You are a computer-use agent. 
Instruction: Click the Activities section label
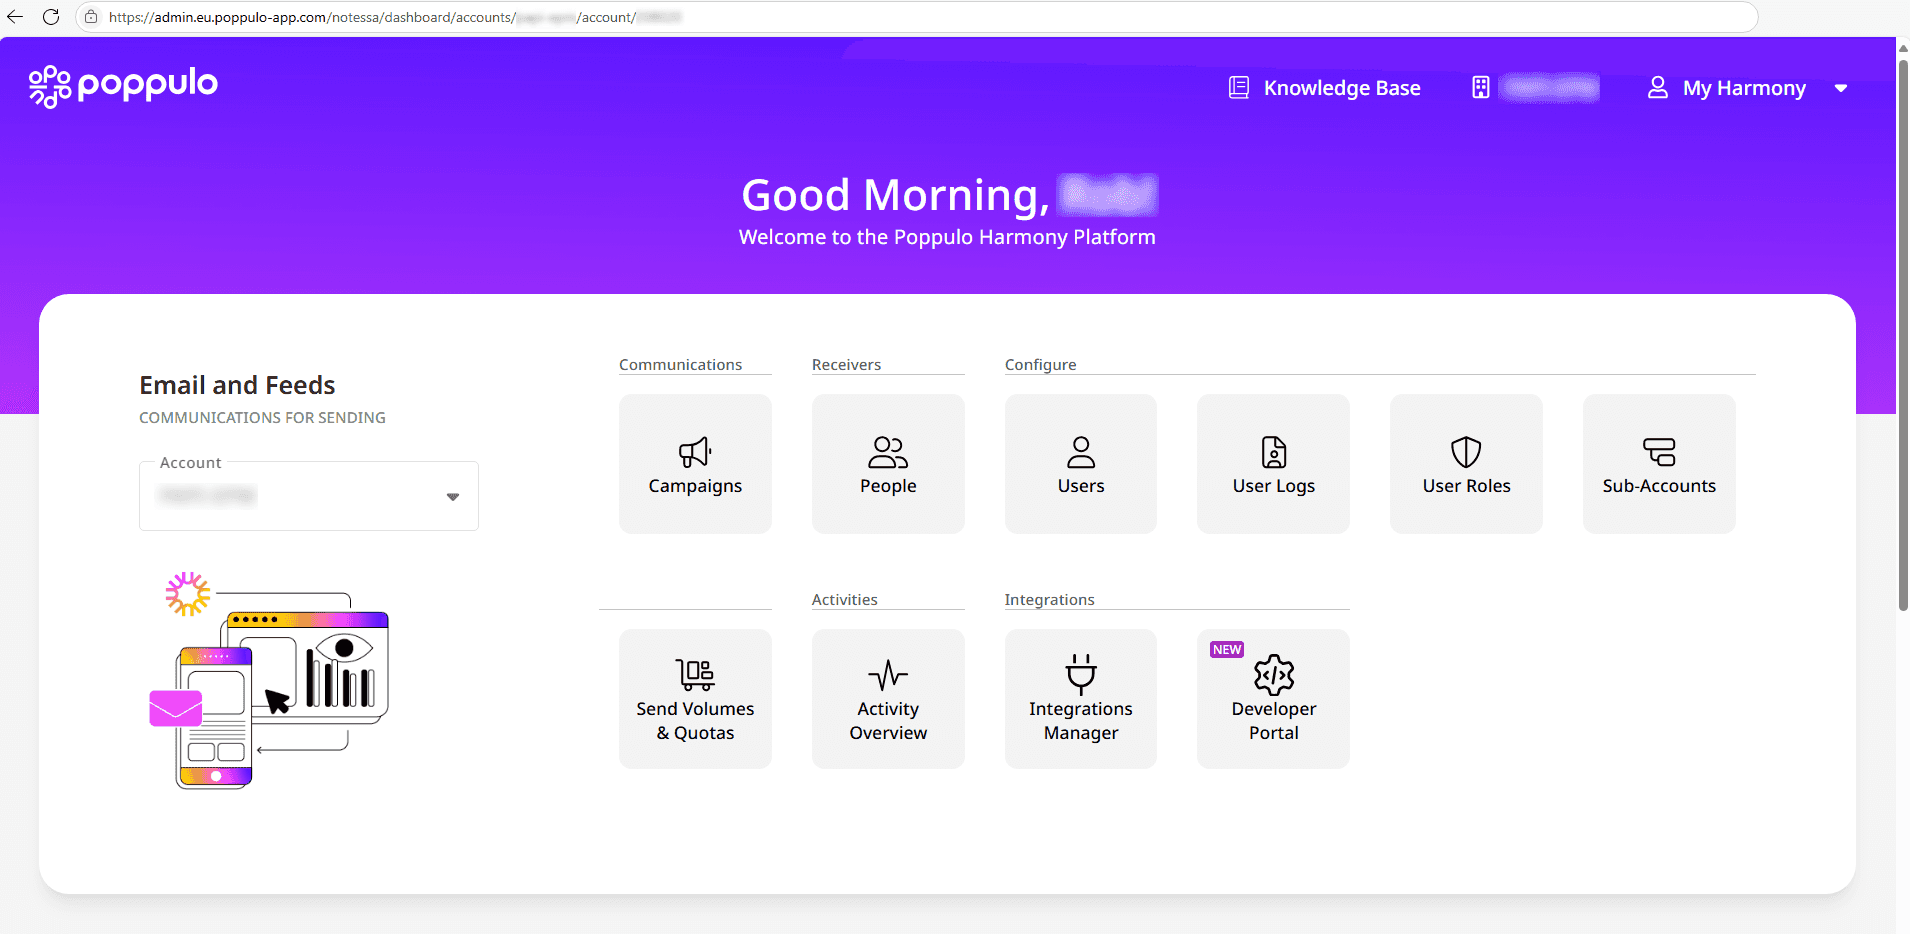coord(844,600)
